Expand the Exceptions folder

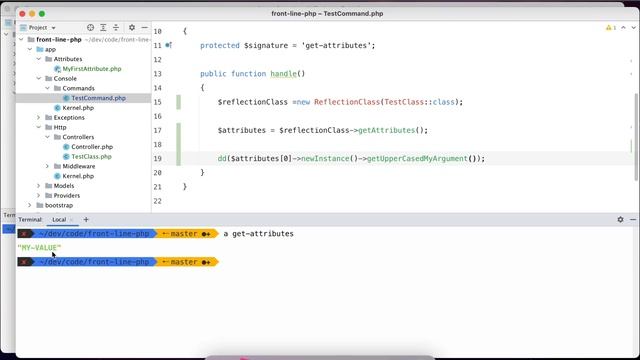point(39,118)
